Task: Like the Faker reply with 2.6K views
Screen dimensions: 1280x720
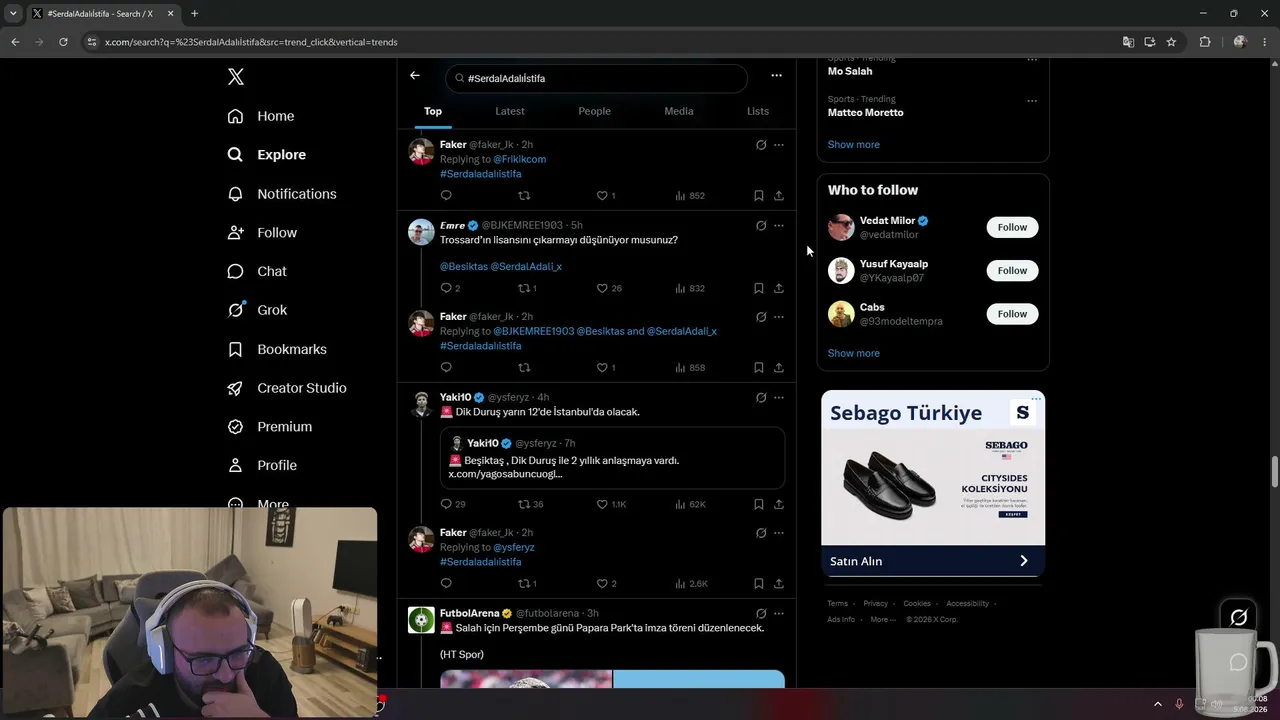Action: (x=606, y=584)
